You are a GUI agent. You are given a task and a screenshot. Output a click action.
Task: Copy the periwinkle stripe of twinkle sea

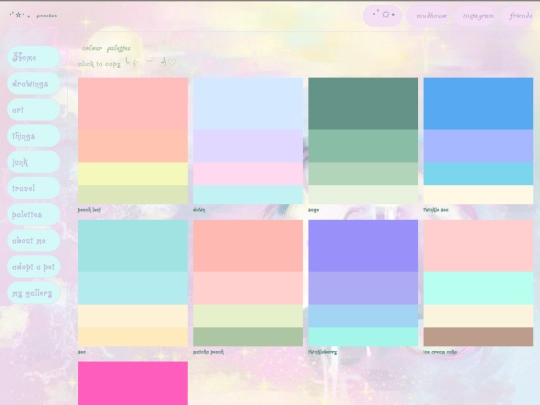point(478,146)
